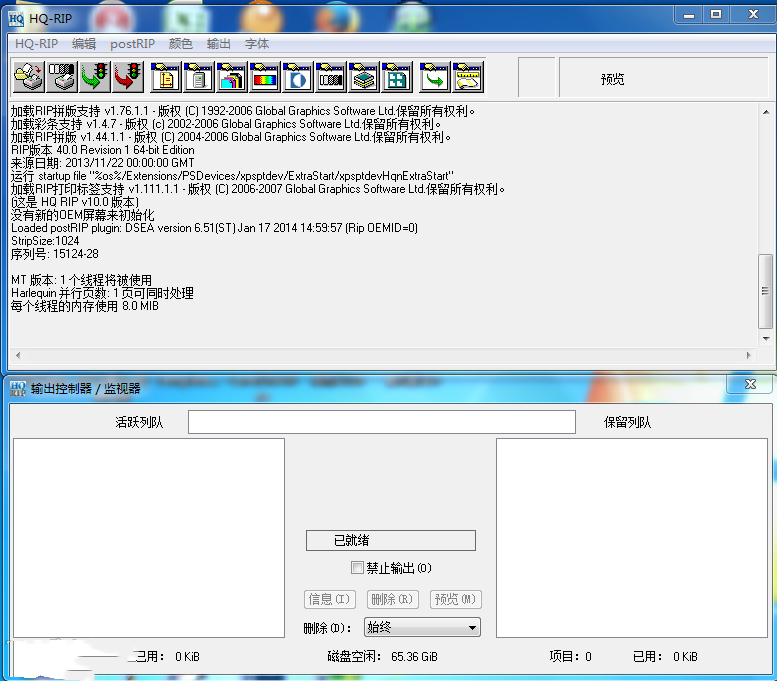Open the calibration manager grayscale strip icon
777x681 pixels.
click(x=331, y=77)
